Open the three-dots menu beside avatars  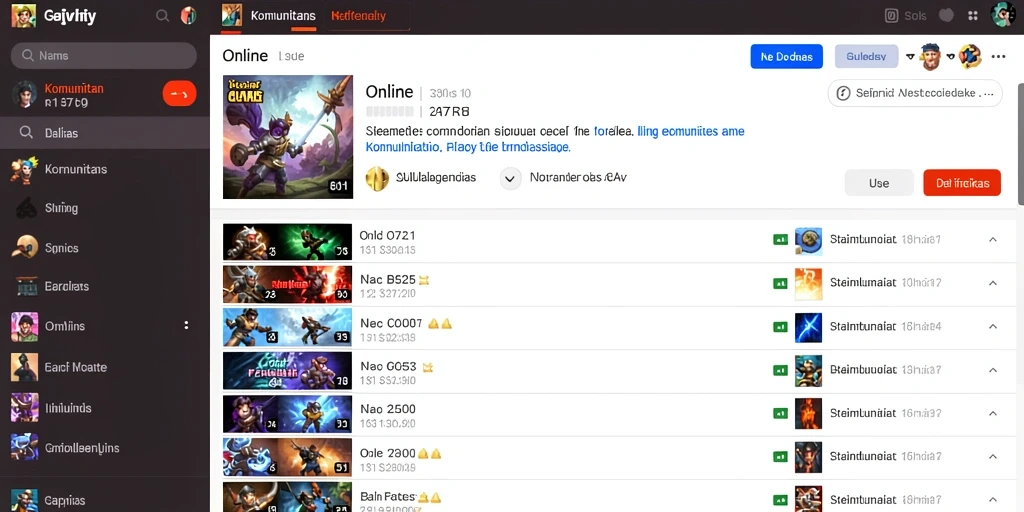click(998, 57)
